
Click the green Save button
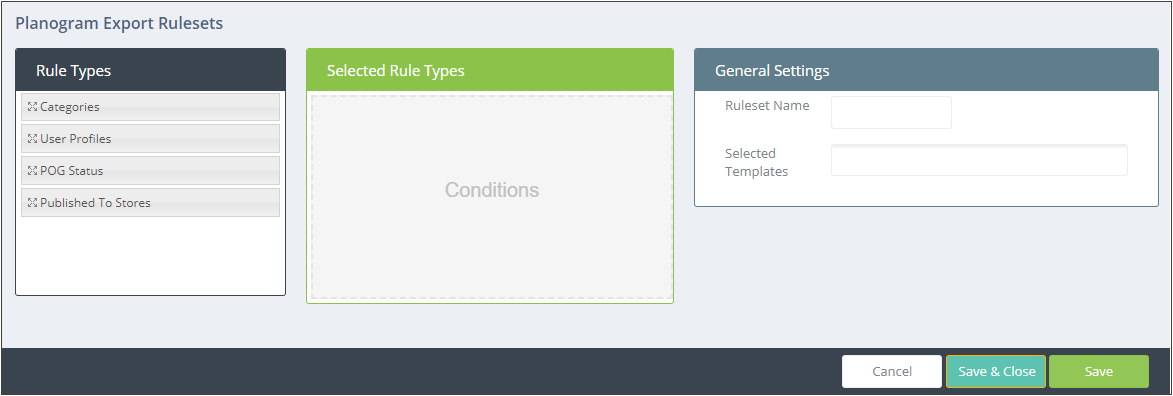click(x=1098, y=371)
